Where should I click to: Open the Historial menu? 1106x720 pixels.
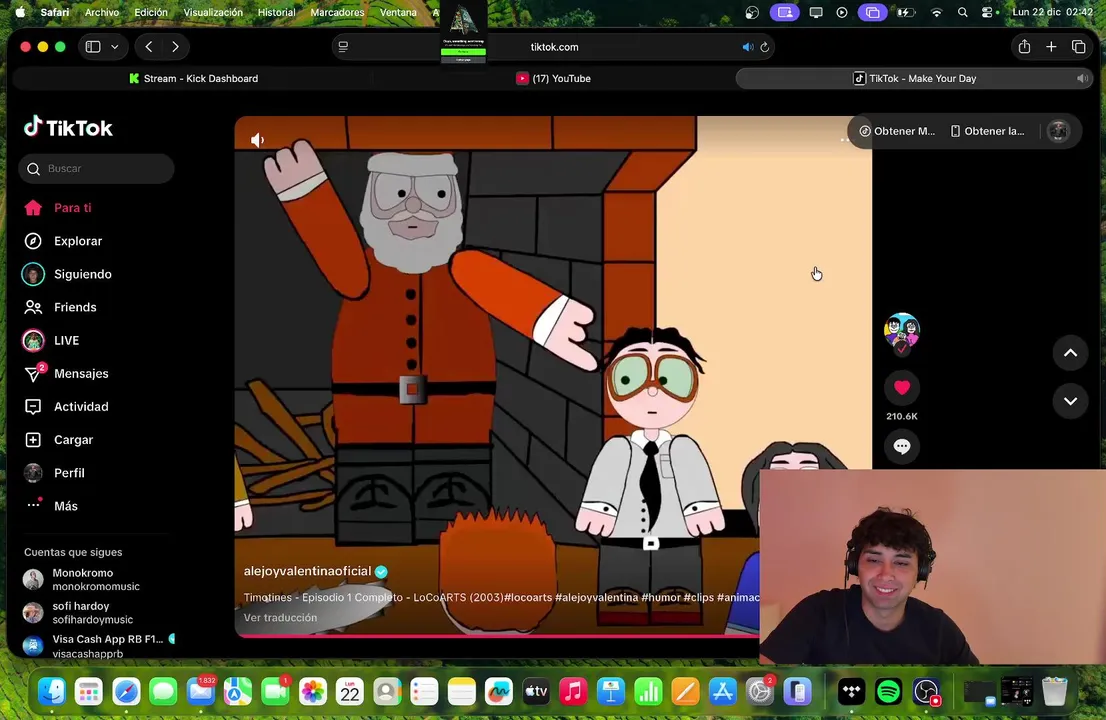276,12
